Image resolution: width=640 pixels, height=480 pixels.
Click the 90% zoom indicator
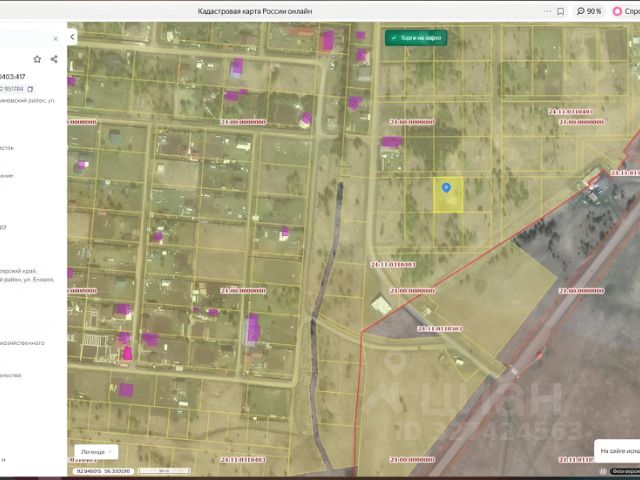589,11
